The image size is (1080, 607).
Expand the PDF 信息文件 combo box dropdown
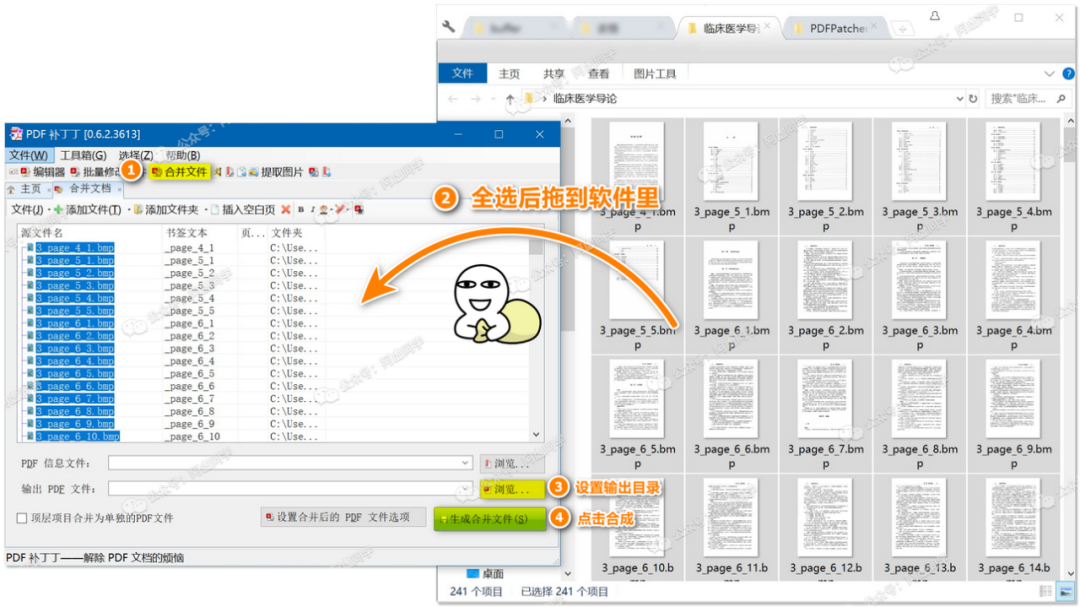click(x=465, y=463)
